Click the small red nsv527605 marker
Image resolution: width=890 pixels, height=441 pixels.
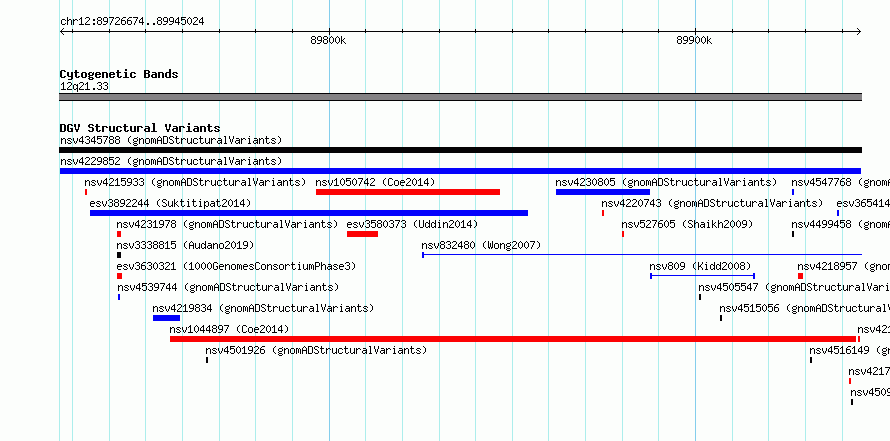point(623,234)
